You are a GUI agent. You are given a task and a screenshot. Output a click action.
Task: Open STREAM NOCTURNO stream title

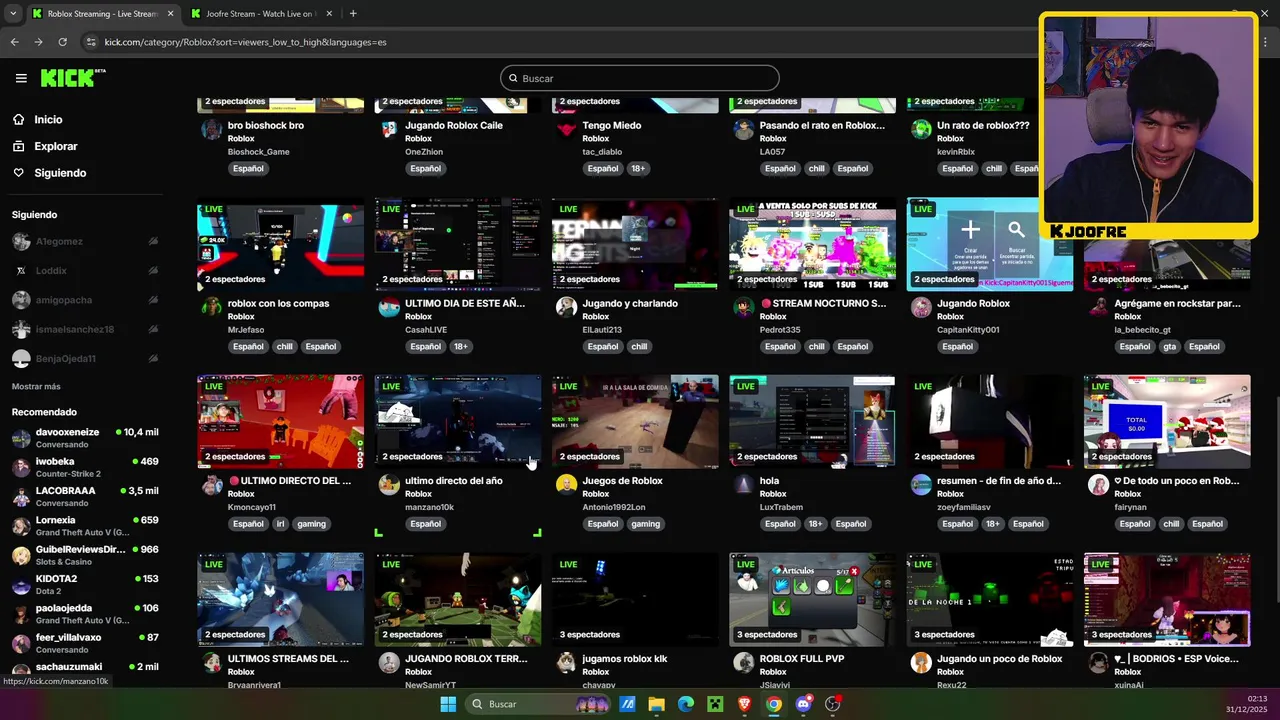[823, 303]
